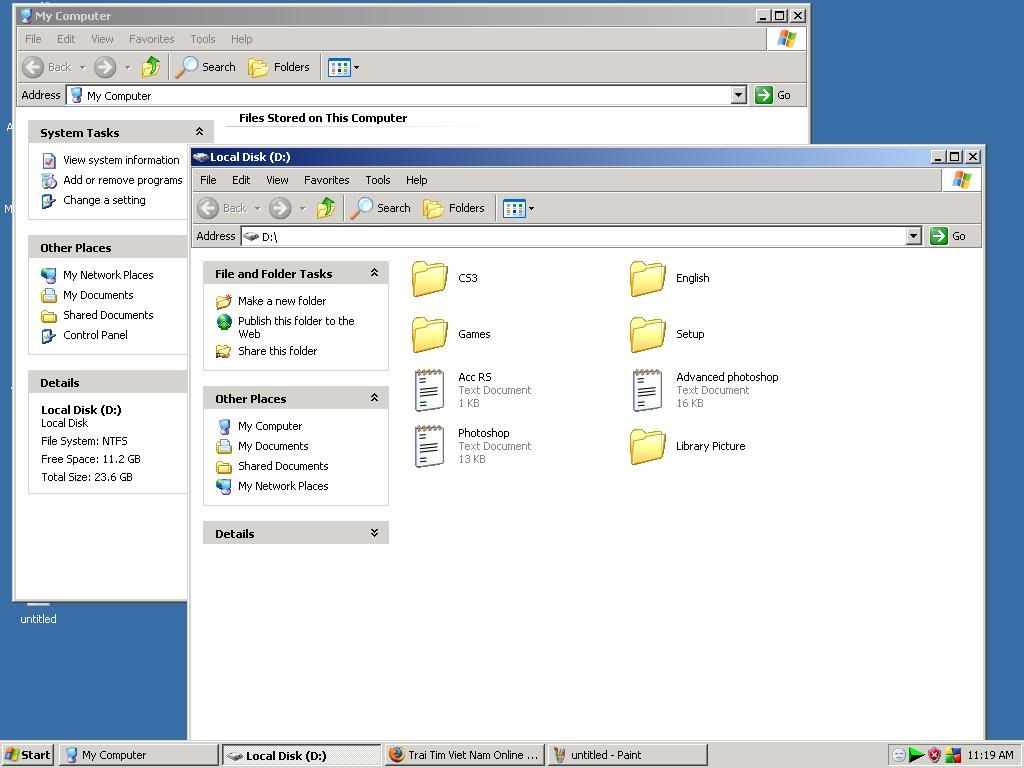The height and width of the screenshot is (768, 1024).
Task: Open My Documents in Local Disk Other Places
Action: [262, 447]
